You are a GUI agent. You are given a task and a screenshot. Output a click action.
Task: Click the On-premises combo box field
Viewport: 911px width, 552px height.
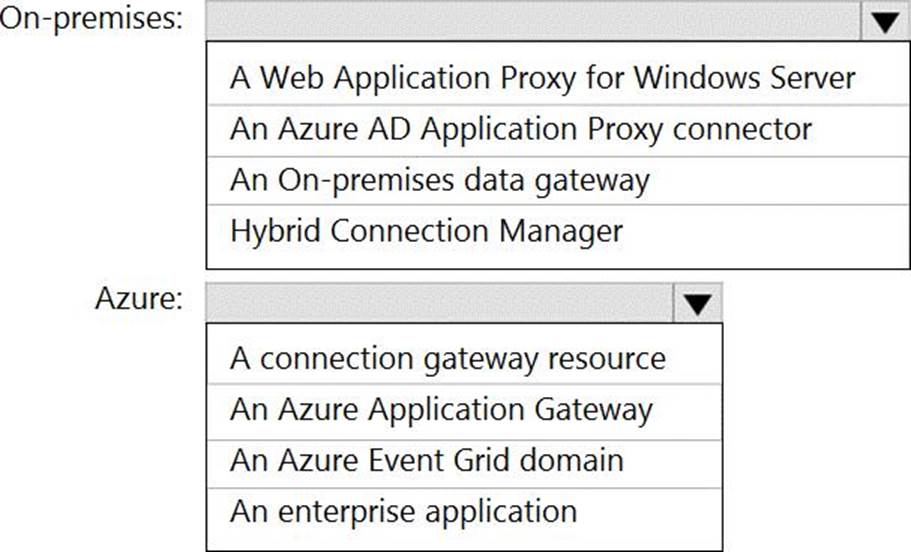click(531, 21)
